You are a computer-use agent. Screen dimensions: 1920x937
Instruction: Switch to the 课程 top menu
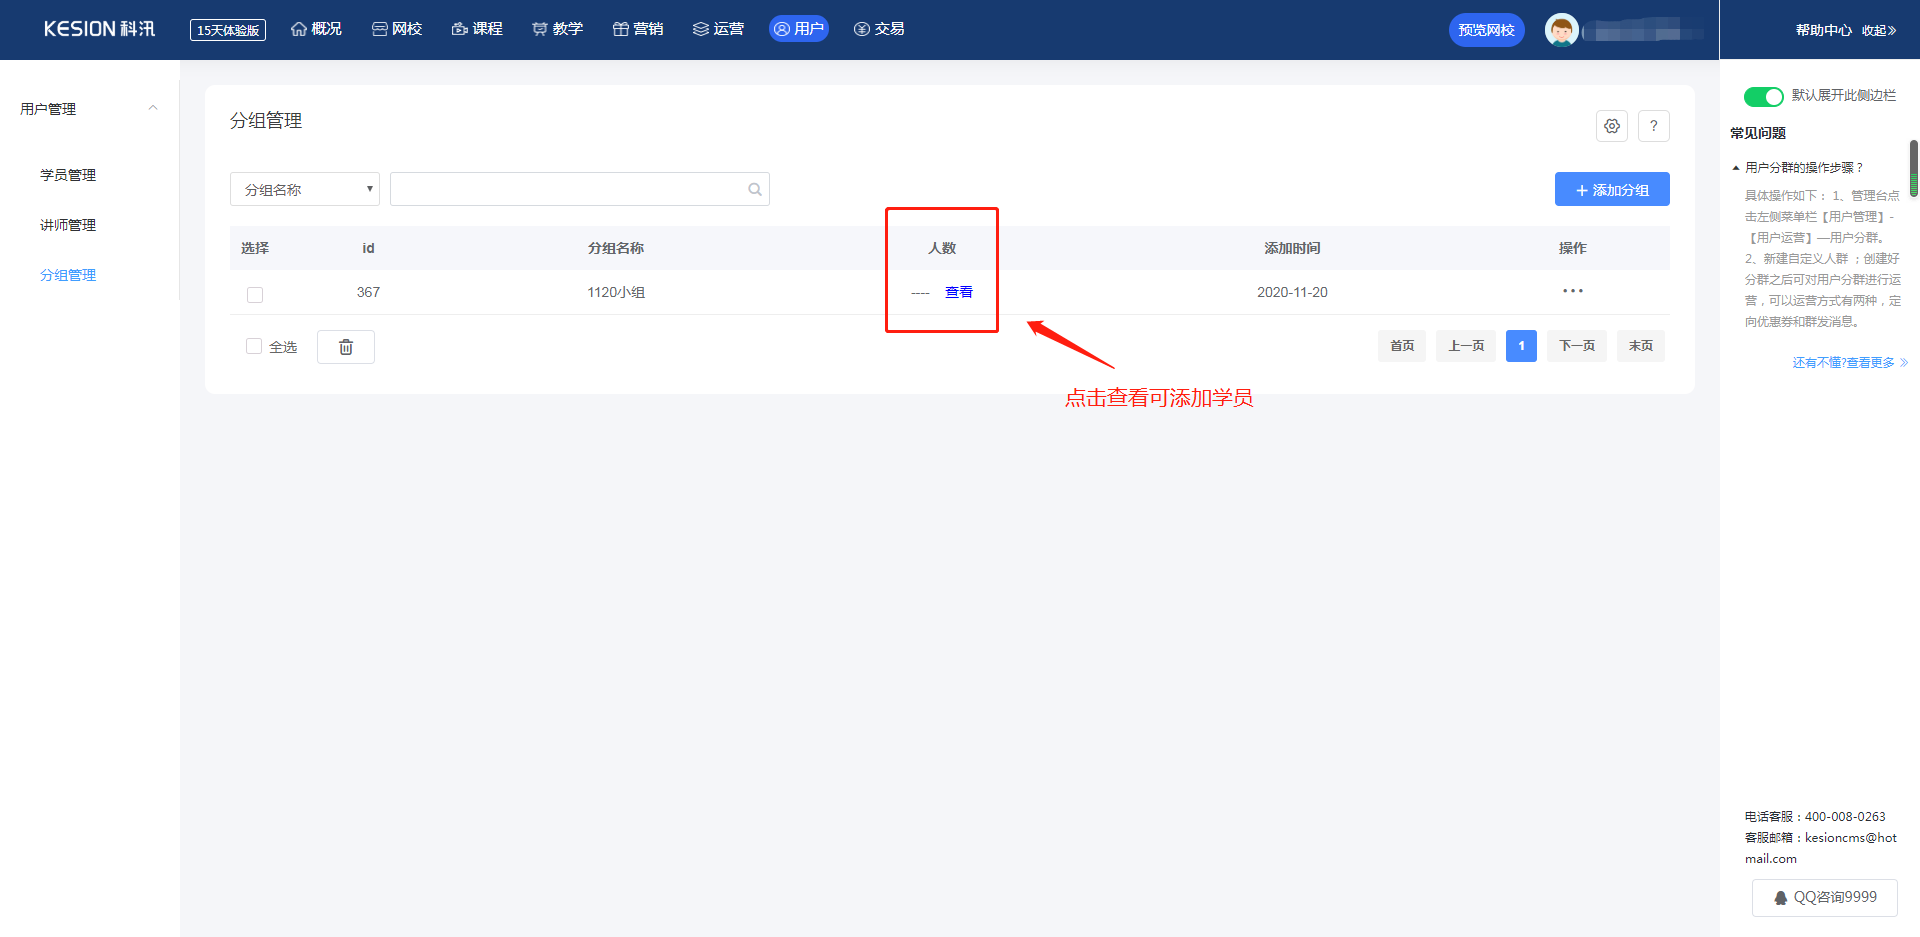coord(477,29)
